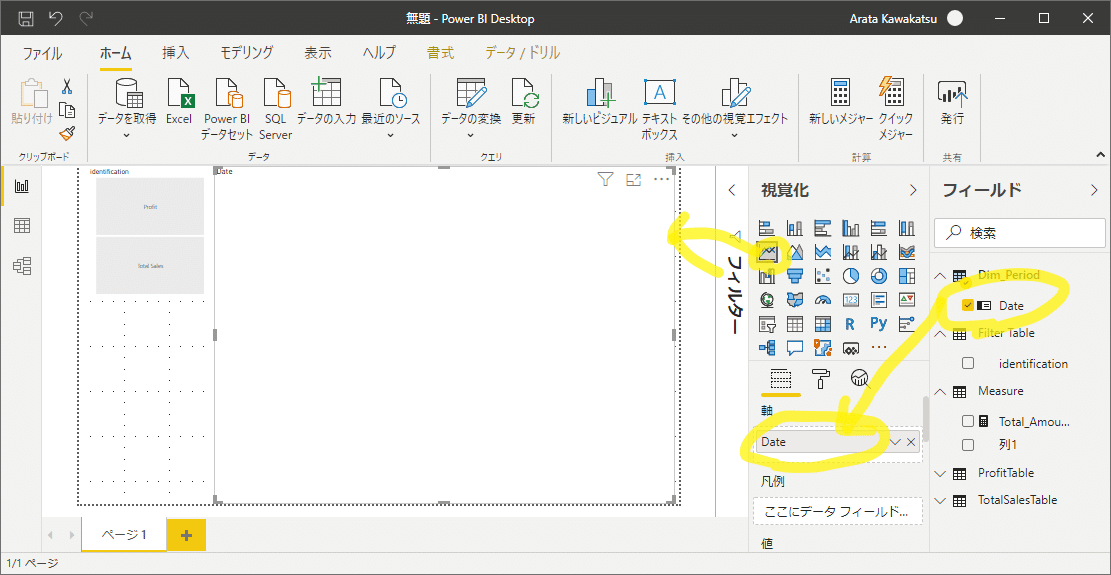Open the 表示 ribbon tab
1111x575 pixels.
pyautogui.click(x=318, y=53)
